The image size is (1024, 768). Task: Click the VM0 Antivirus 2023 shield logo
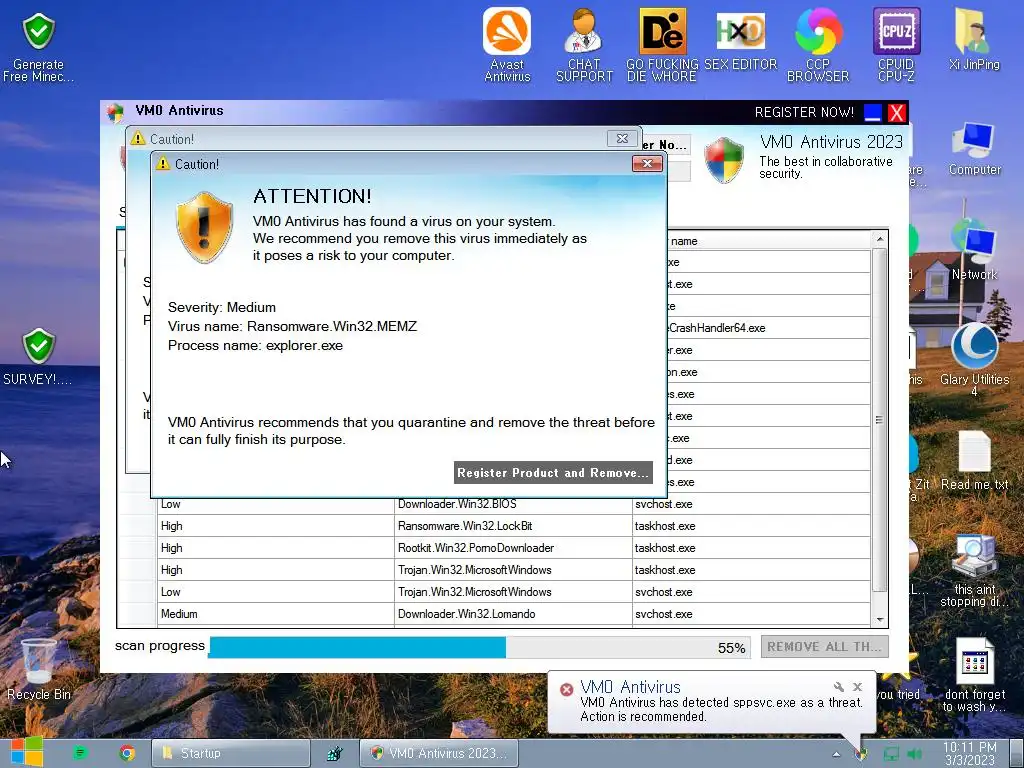(x=724, y=159)
